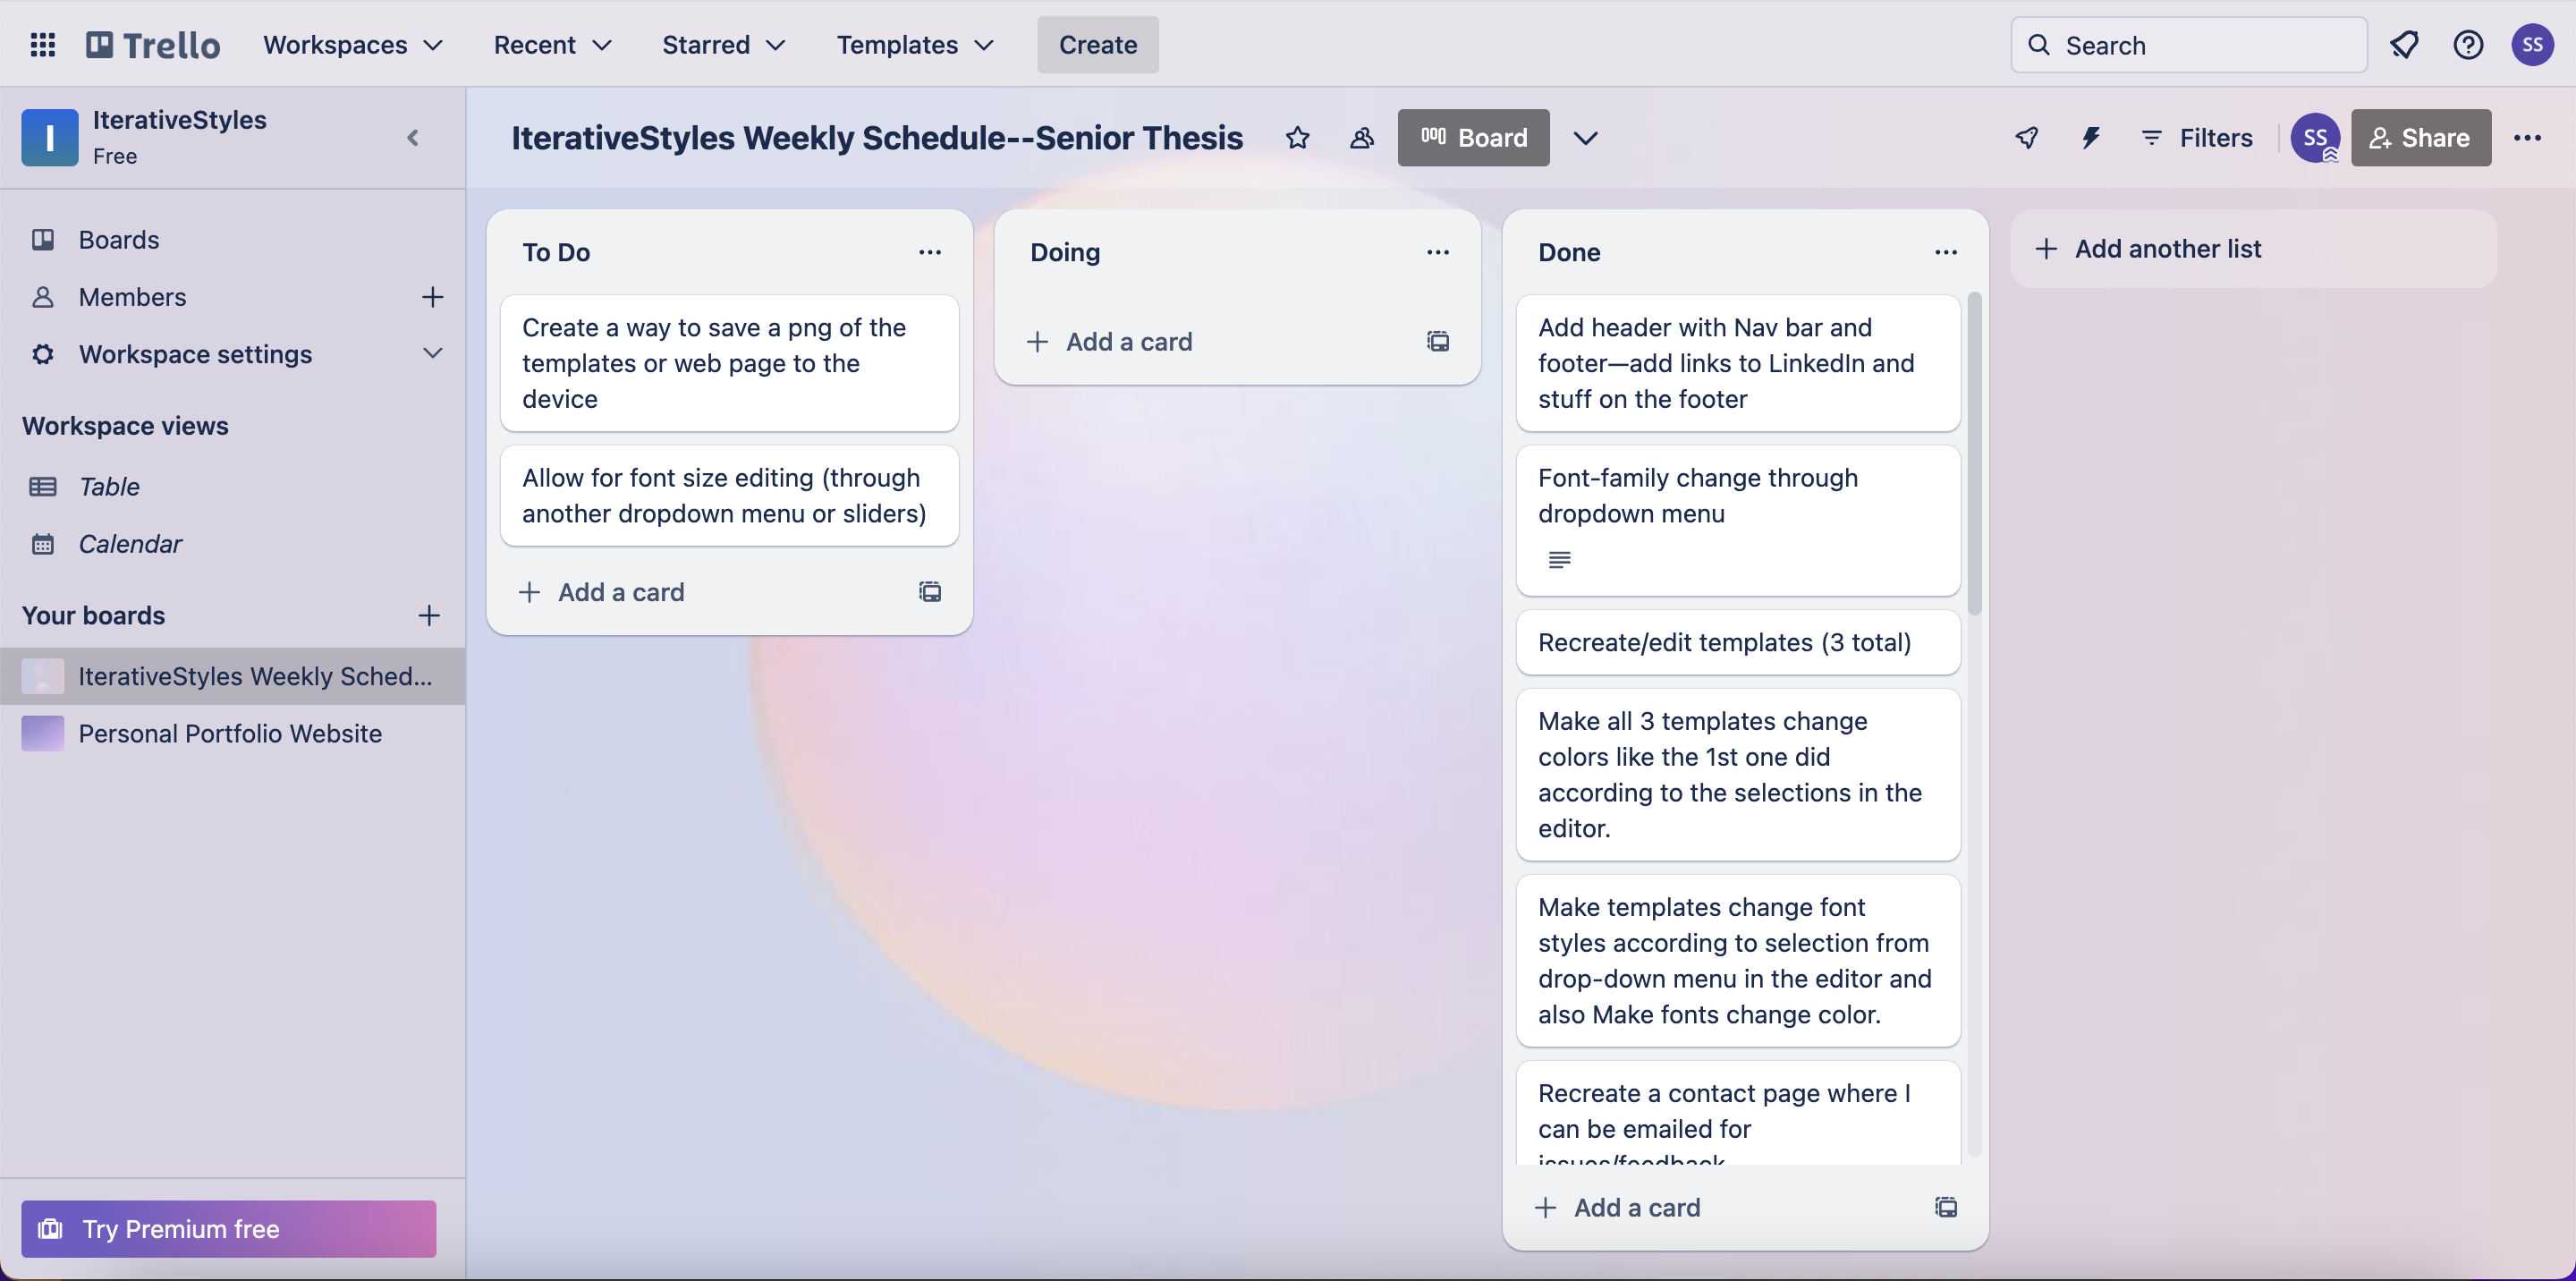Expand the board view switcher chevron

(x=1584, y=138)
